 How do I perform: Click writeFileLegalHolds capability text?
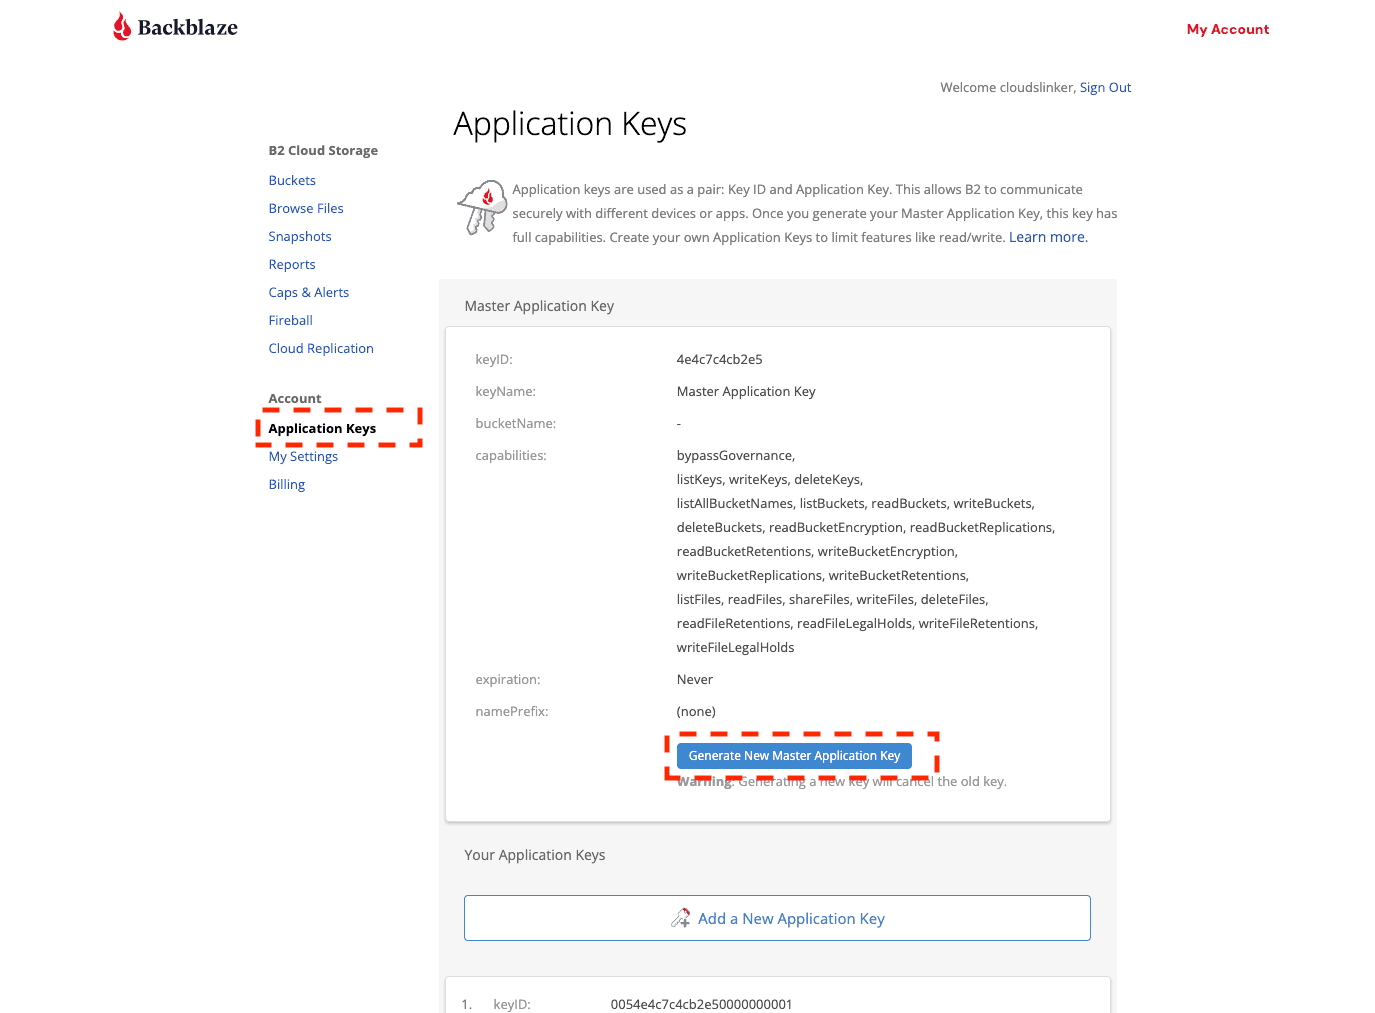pyautogui.click(x=736, y=647)
